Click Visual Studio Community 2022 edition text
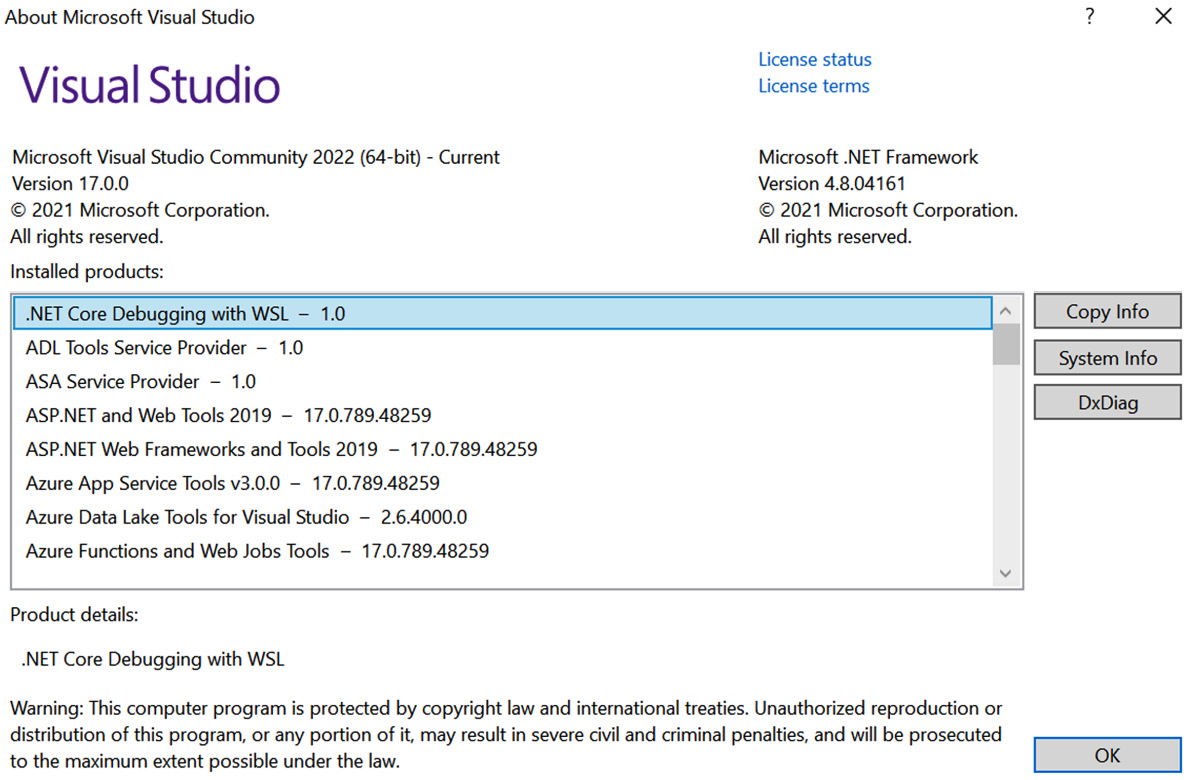The width and height of the screenshot is (1195, 780). click(255, 157)
